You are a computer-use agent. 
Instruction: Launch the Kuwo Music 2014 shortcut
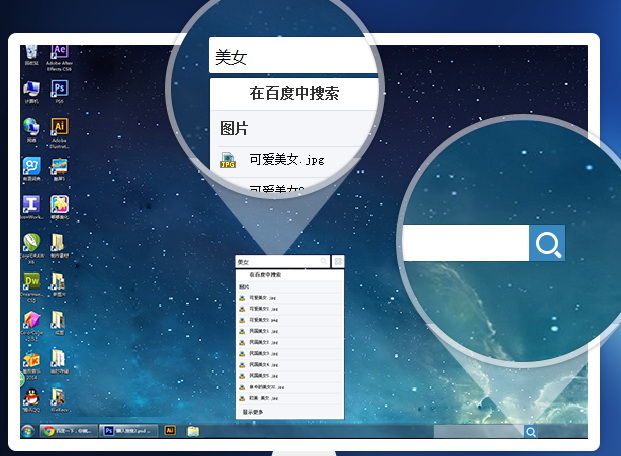pos(31,365)
